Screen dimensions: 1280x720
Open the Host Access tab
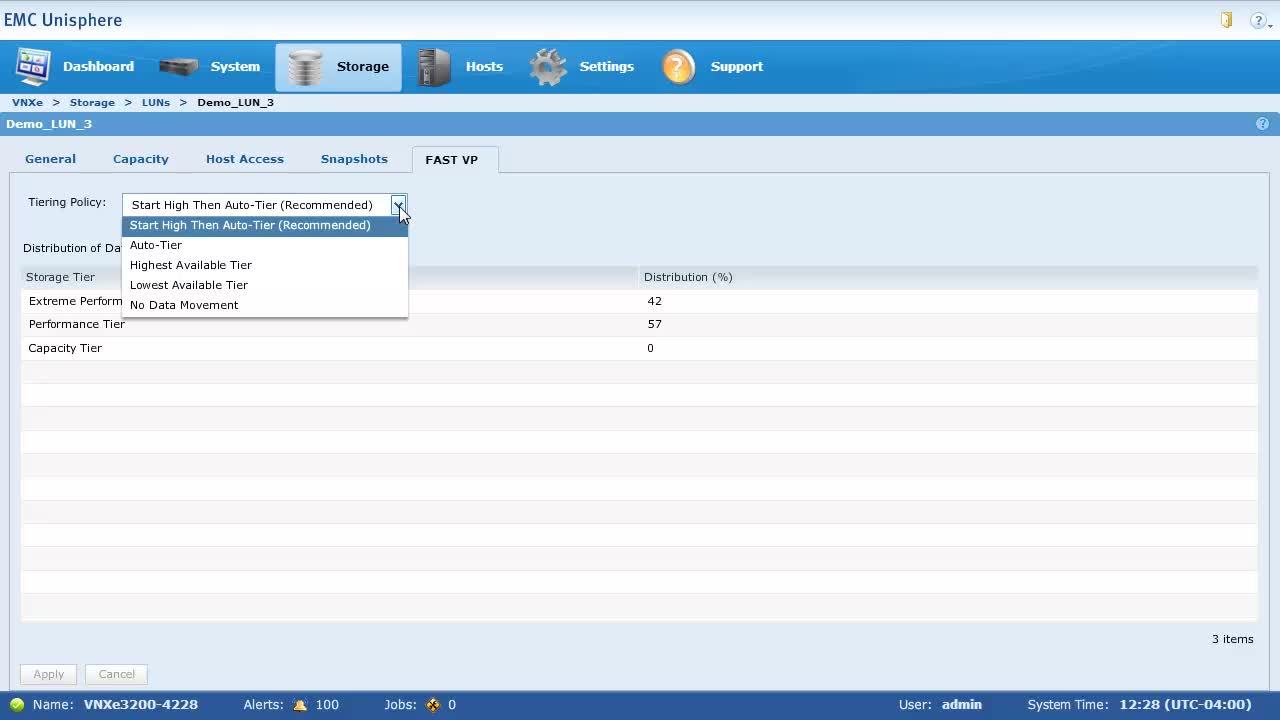tap(245, 159)
